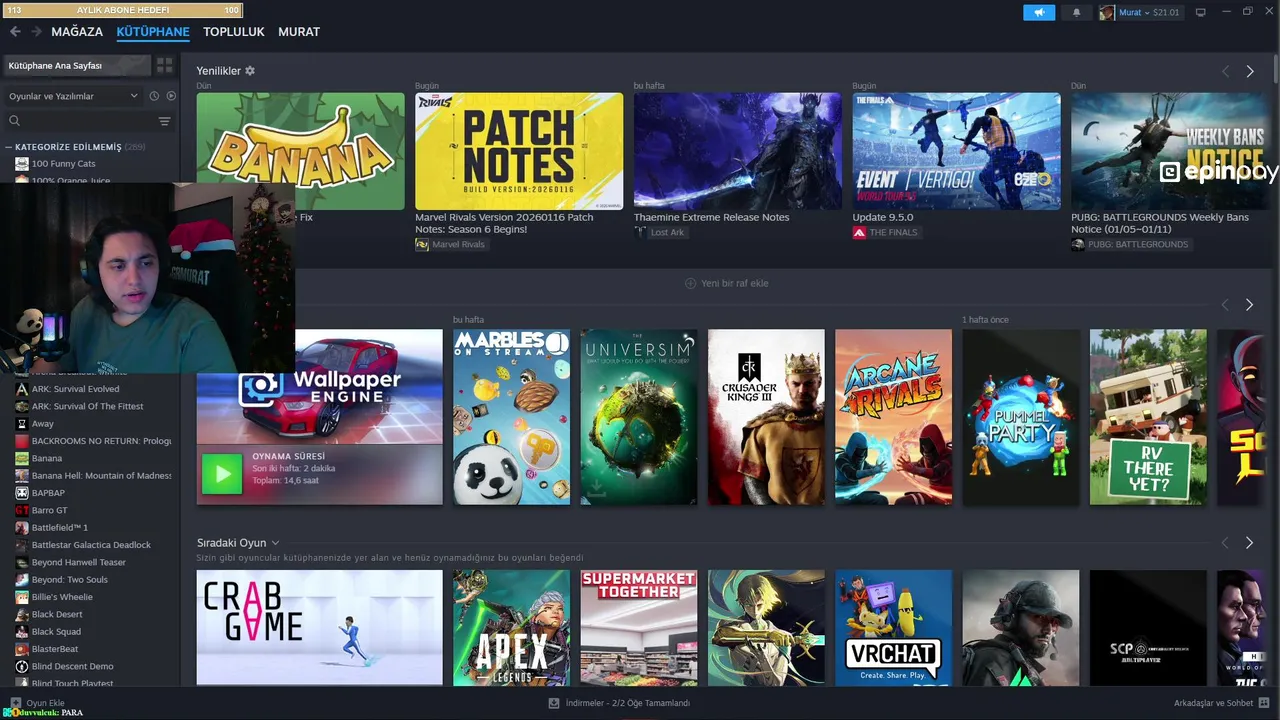Open VRChat game tile
The width and height of the screenshot is (1280, 720).
click(x=894, y=627)
